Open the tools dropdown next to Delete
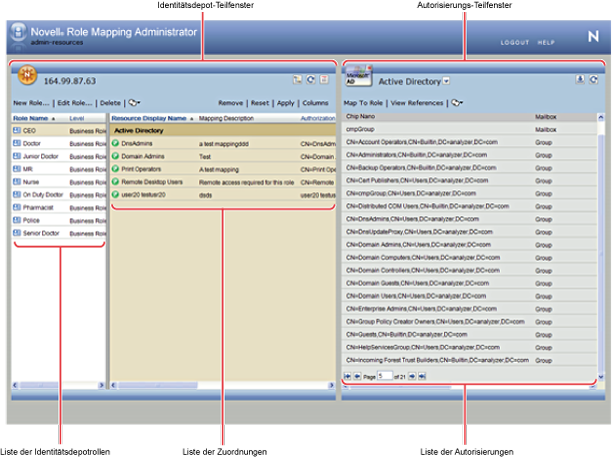Image resolution: width=612 pixels, height=457 pixels. click(134, 103)
